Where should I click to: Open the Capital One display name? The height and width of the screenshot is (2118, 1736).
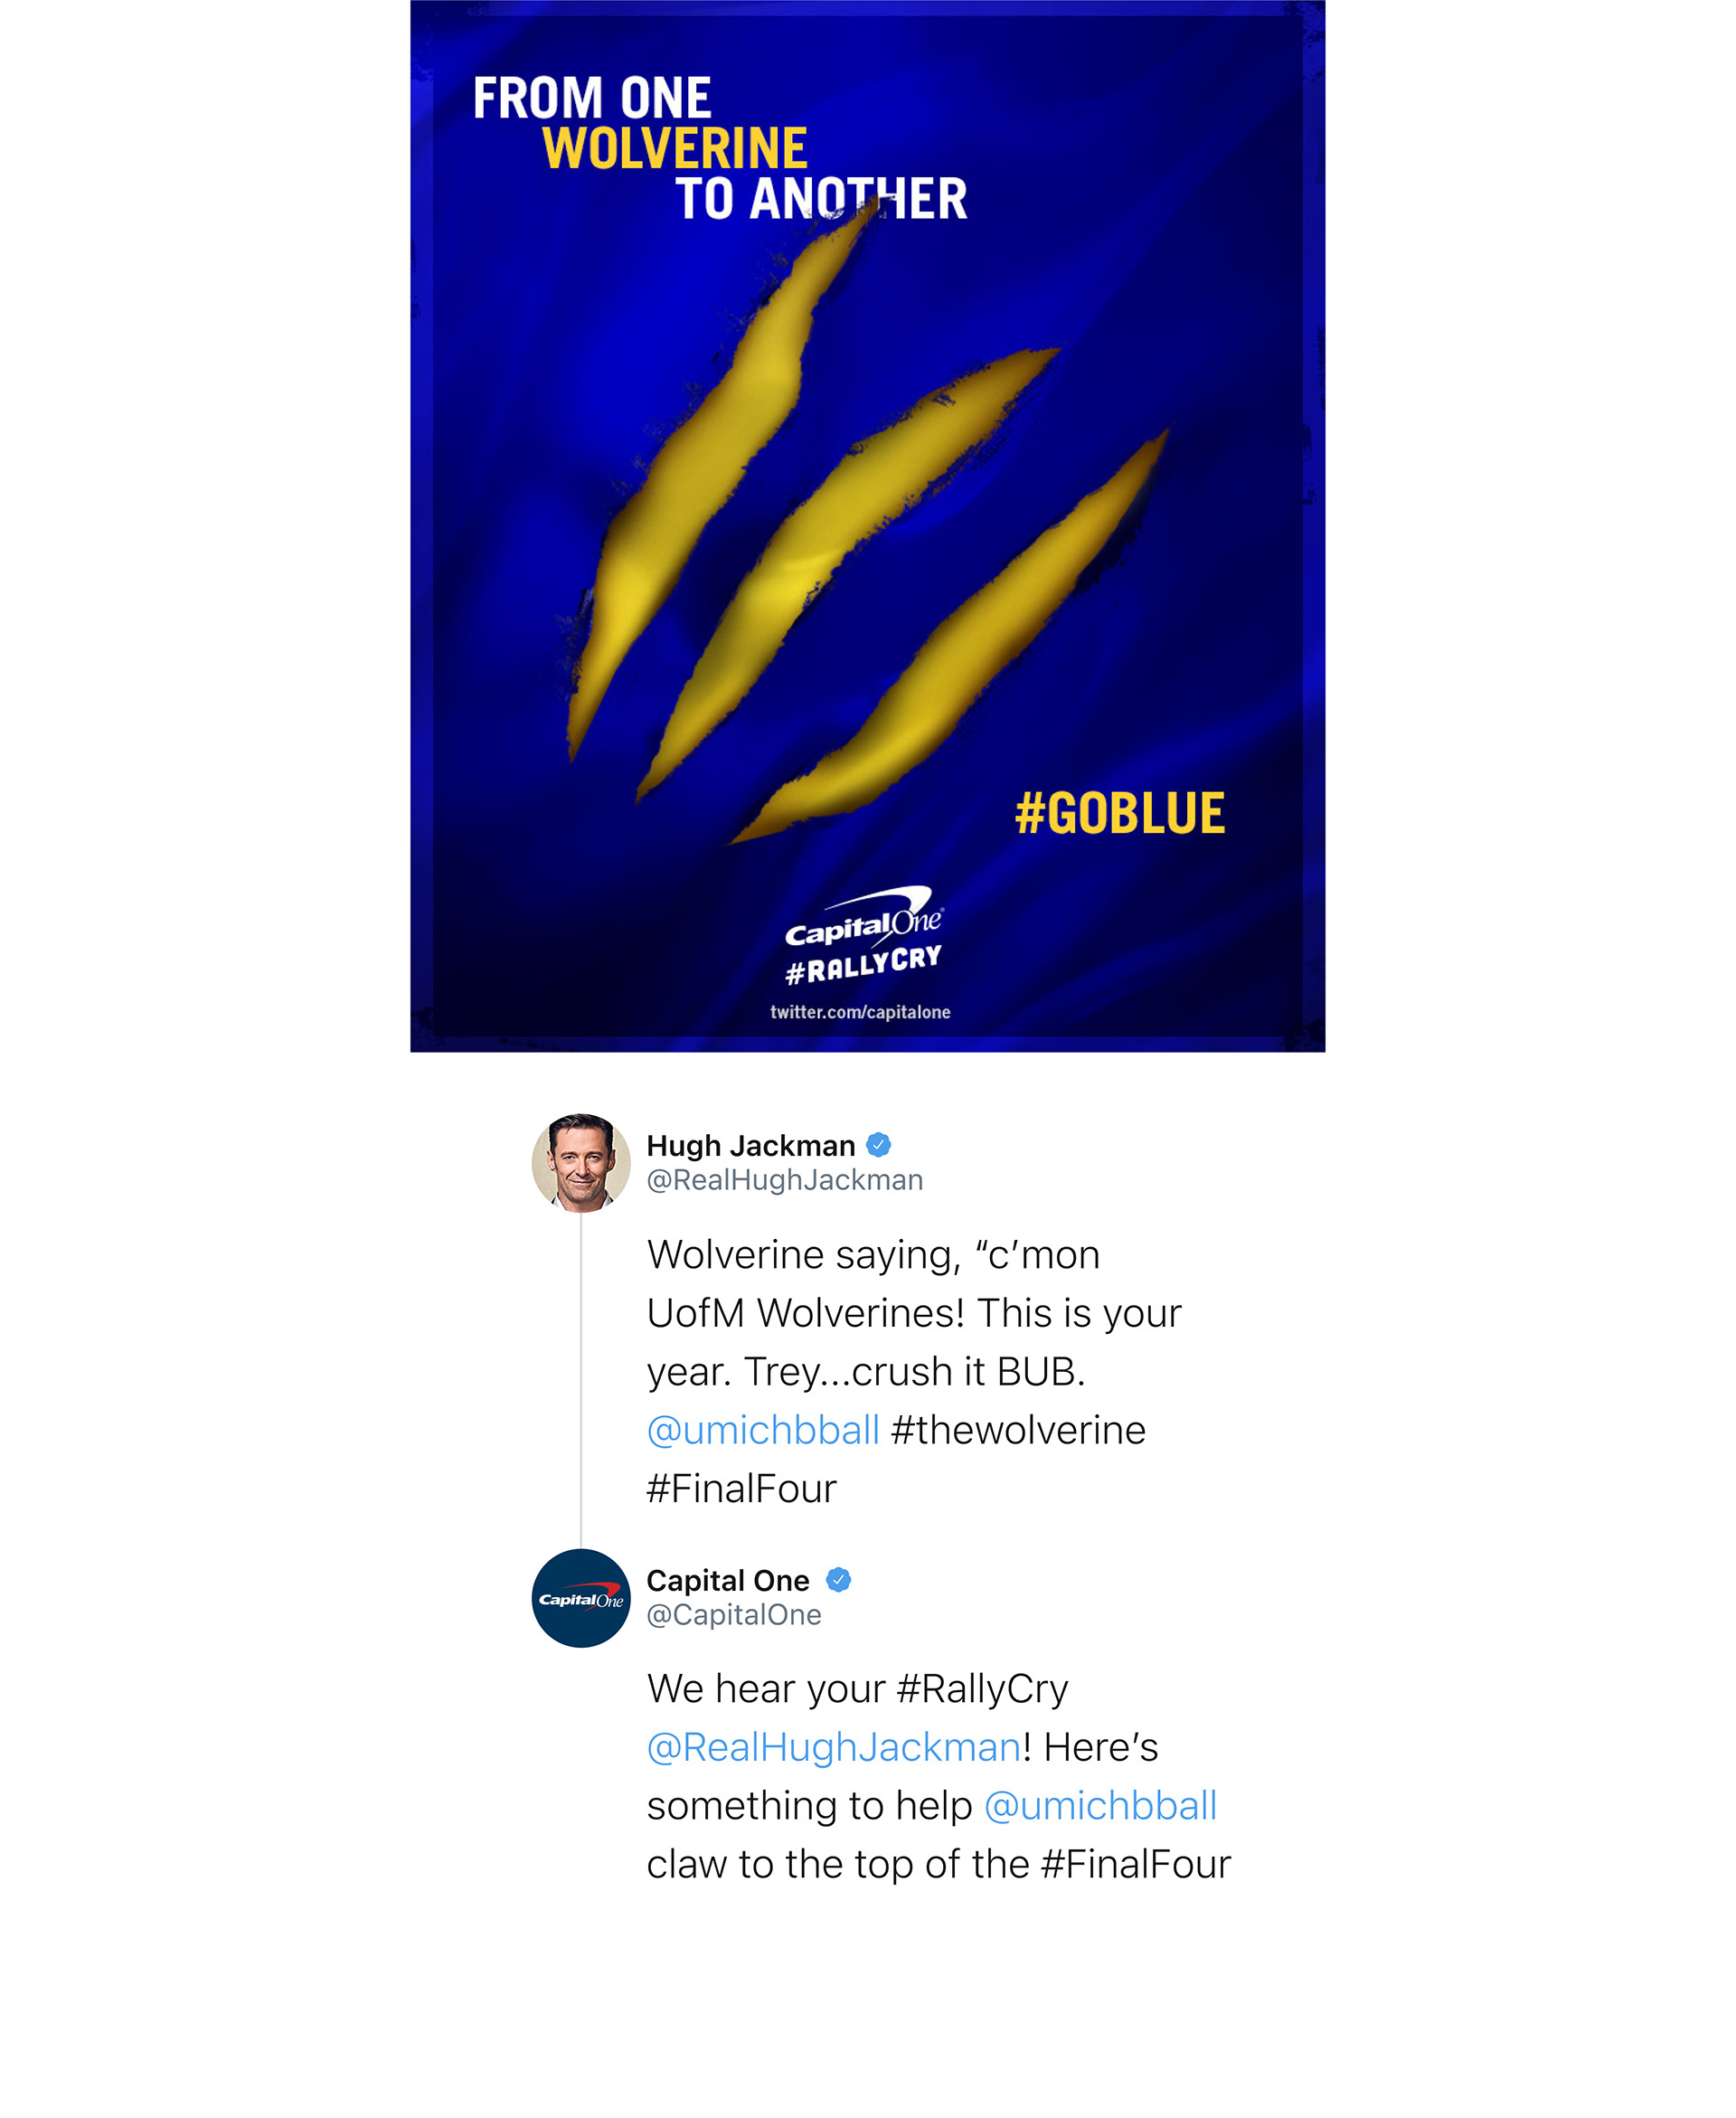click(x=727, y=1580)
